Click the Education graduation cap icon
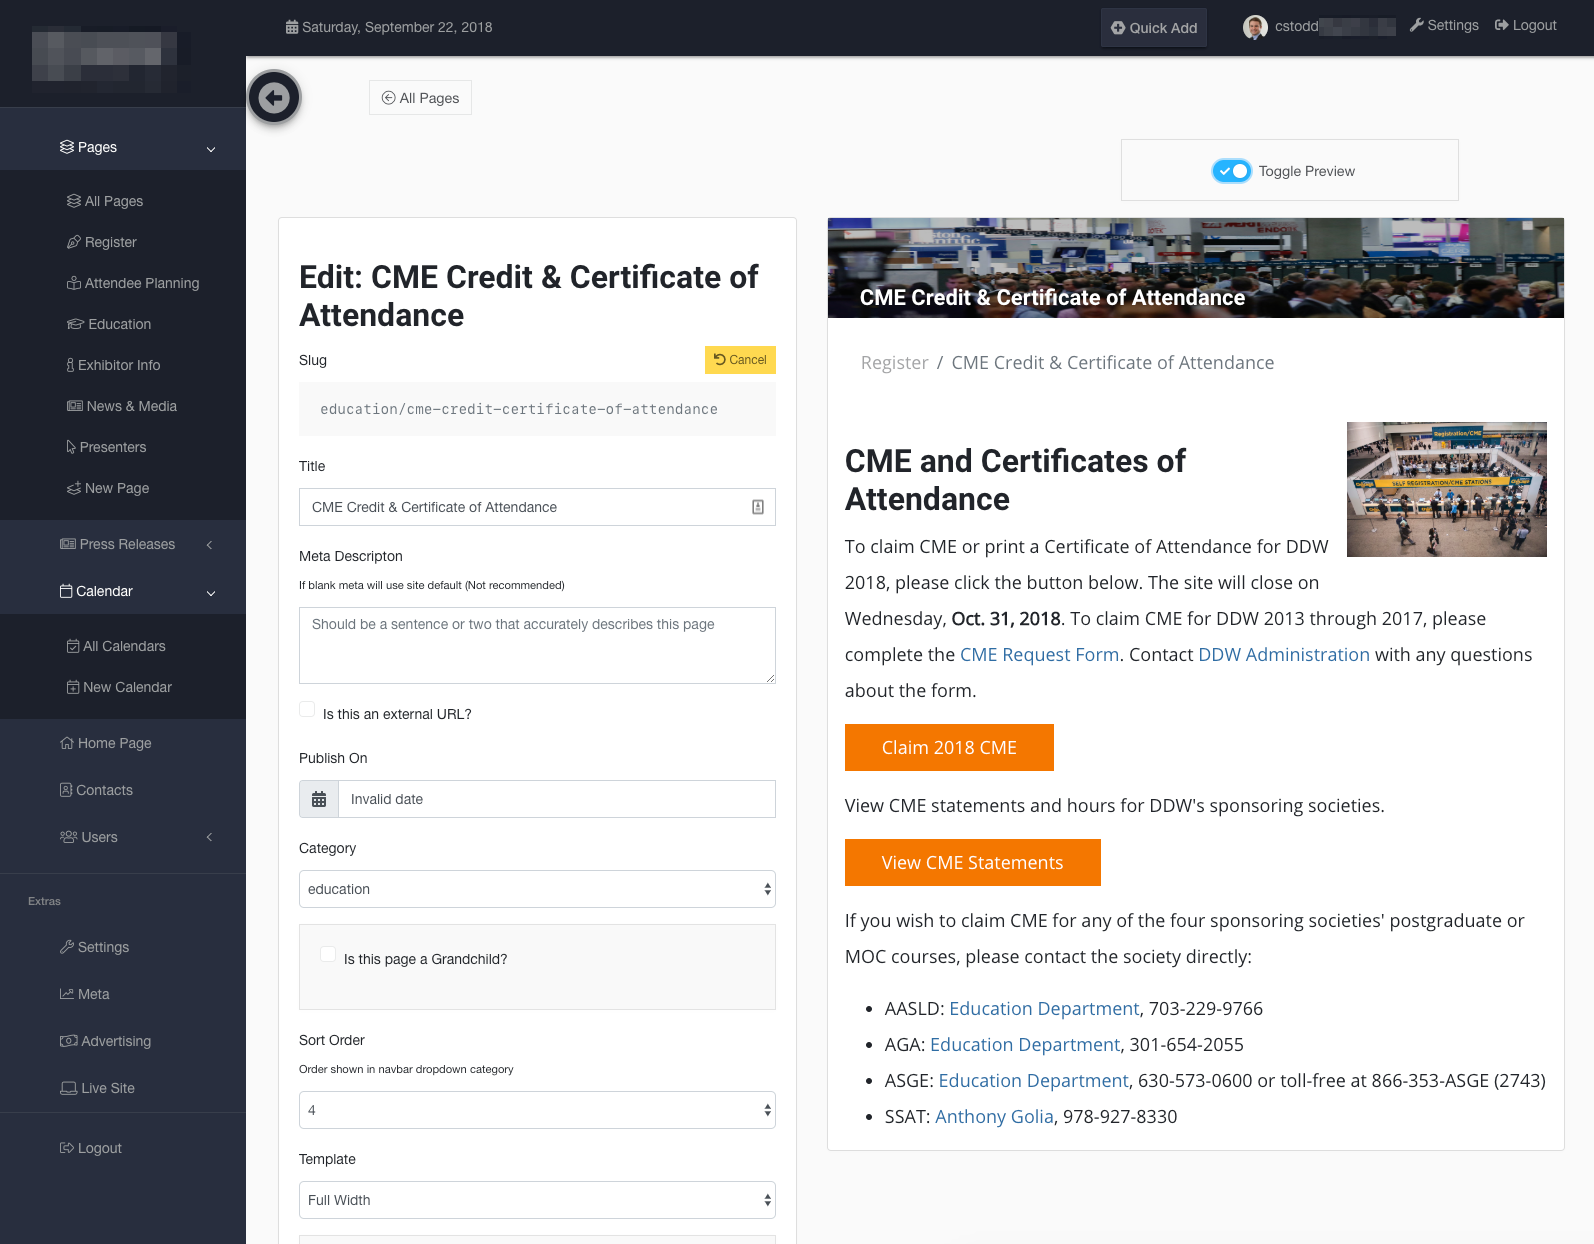The height and width of the screenshot is (1244, 1594). tap(75, 324)
